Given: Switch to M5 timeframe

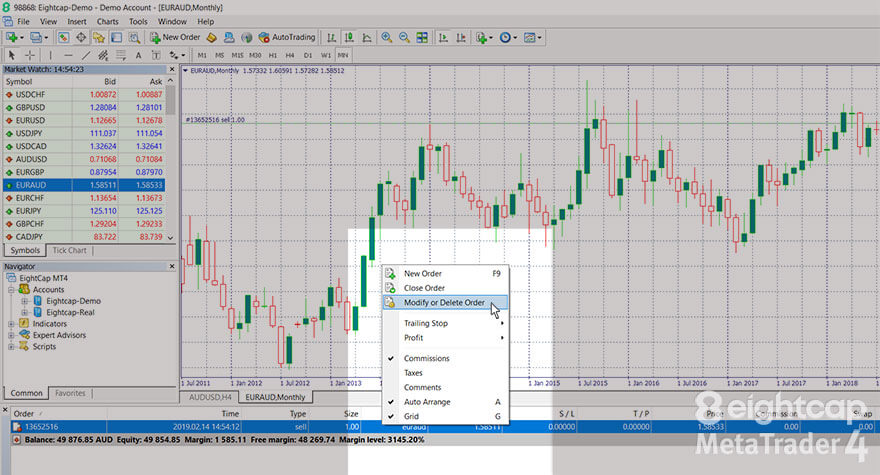Looking at the screenshot, I should point(219,55).
